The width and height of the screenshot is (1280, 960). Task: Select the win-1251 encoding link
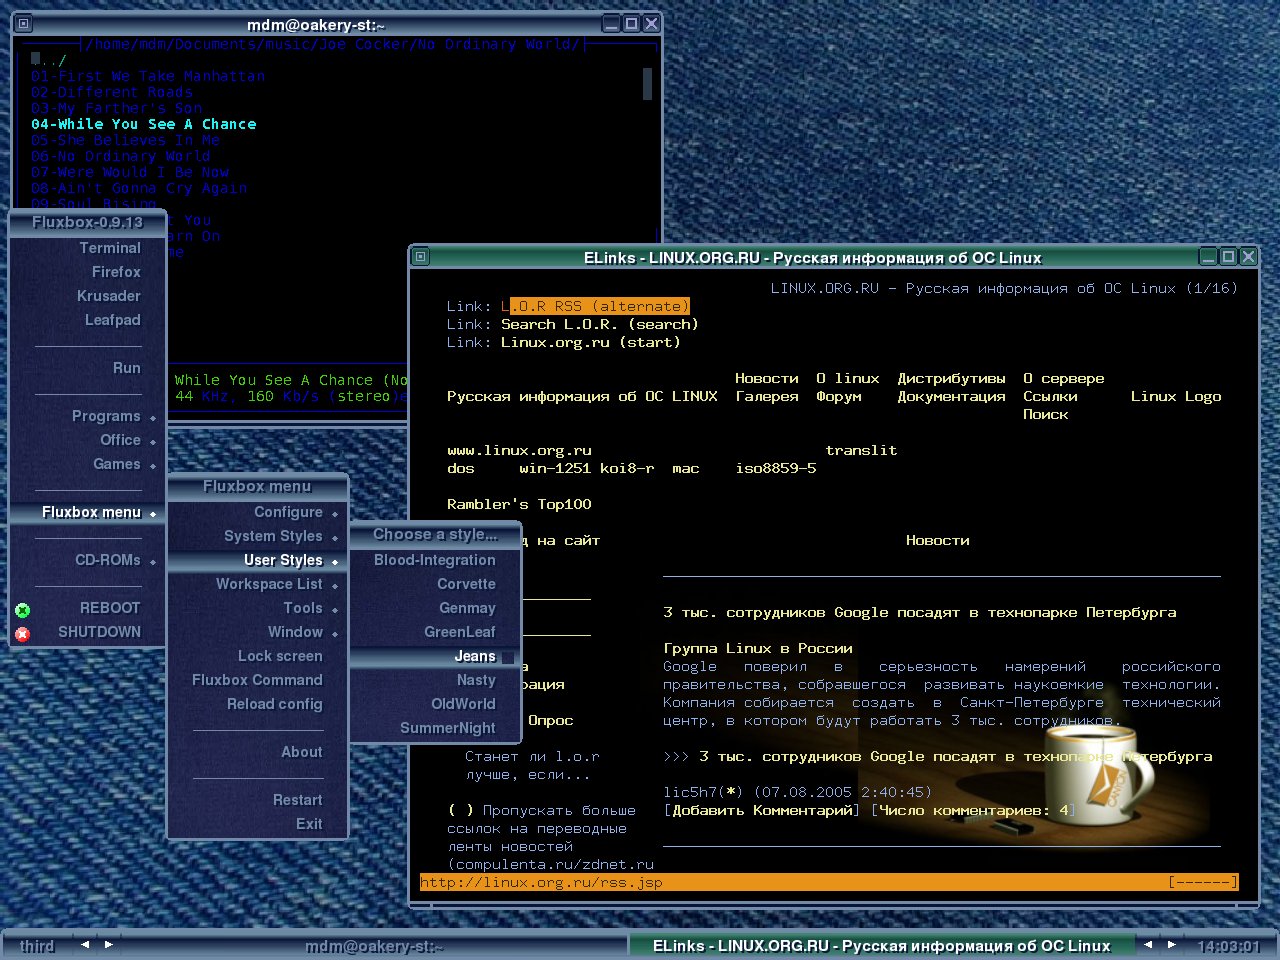click(555, 468)
